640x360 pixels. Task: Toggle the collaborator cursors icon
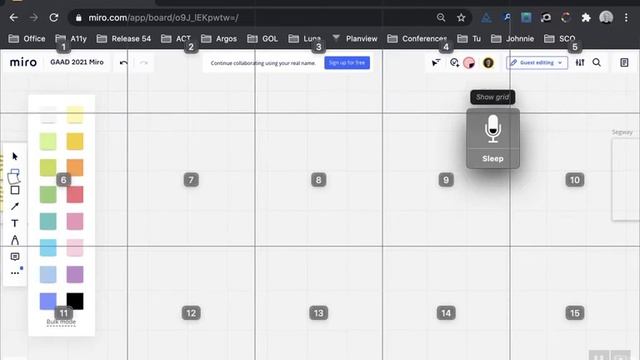436,63
